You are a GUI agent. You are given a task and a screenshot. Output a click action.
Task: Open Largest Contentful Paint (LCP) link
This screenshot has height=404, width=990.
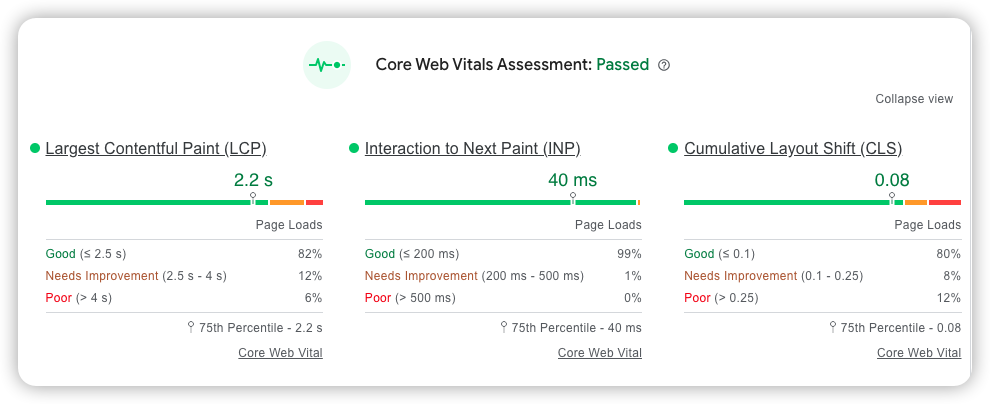tap(156, 149)
